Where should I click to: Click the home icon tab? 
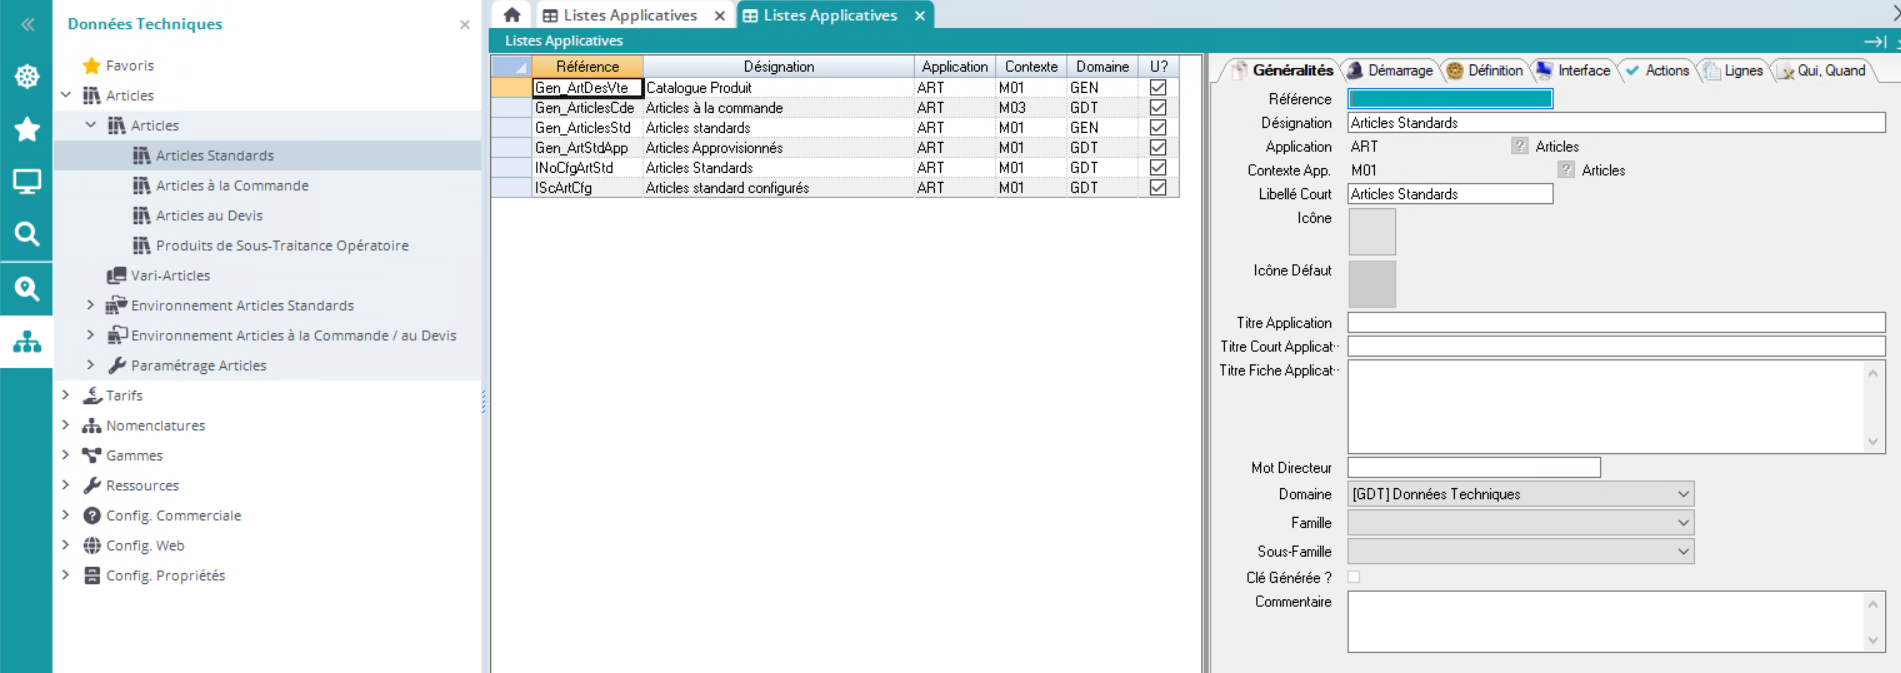[512, 15]
